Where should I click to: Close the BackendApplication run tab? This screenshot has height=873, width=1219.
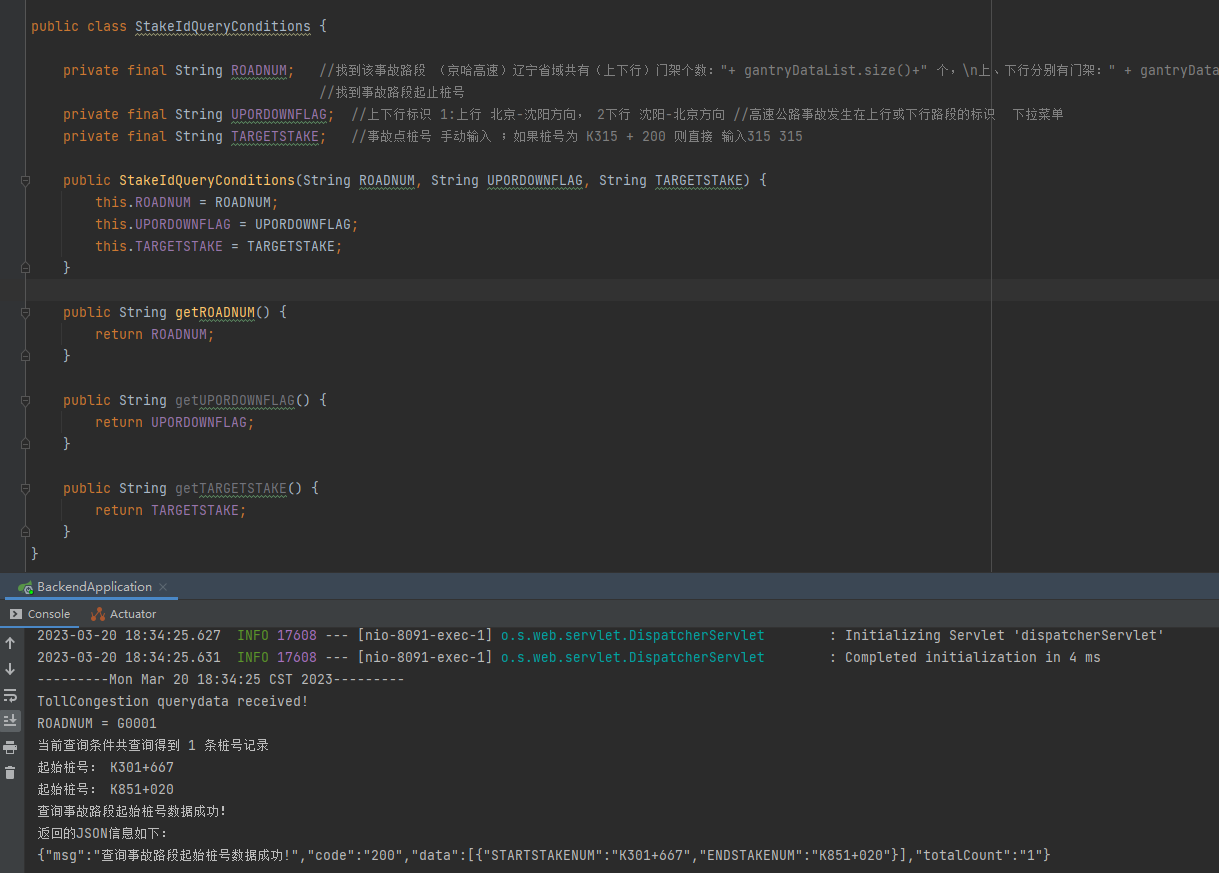[x=163, y=587]
